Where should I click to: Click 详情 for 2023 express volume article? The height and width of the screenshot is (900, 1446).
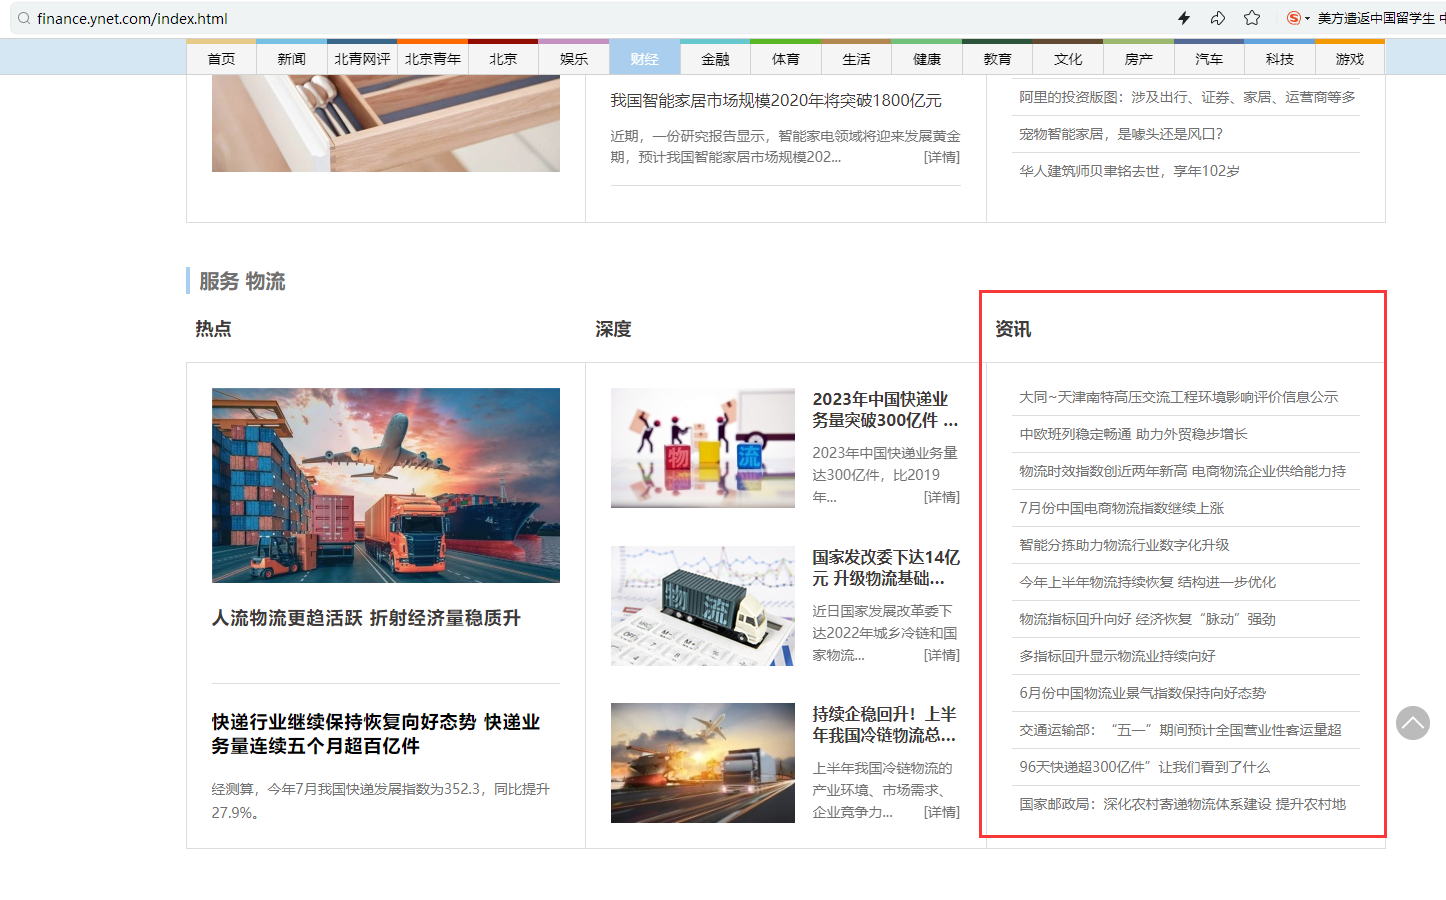click(x=942, y=497)
